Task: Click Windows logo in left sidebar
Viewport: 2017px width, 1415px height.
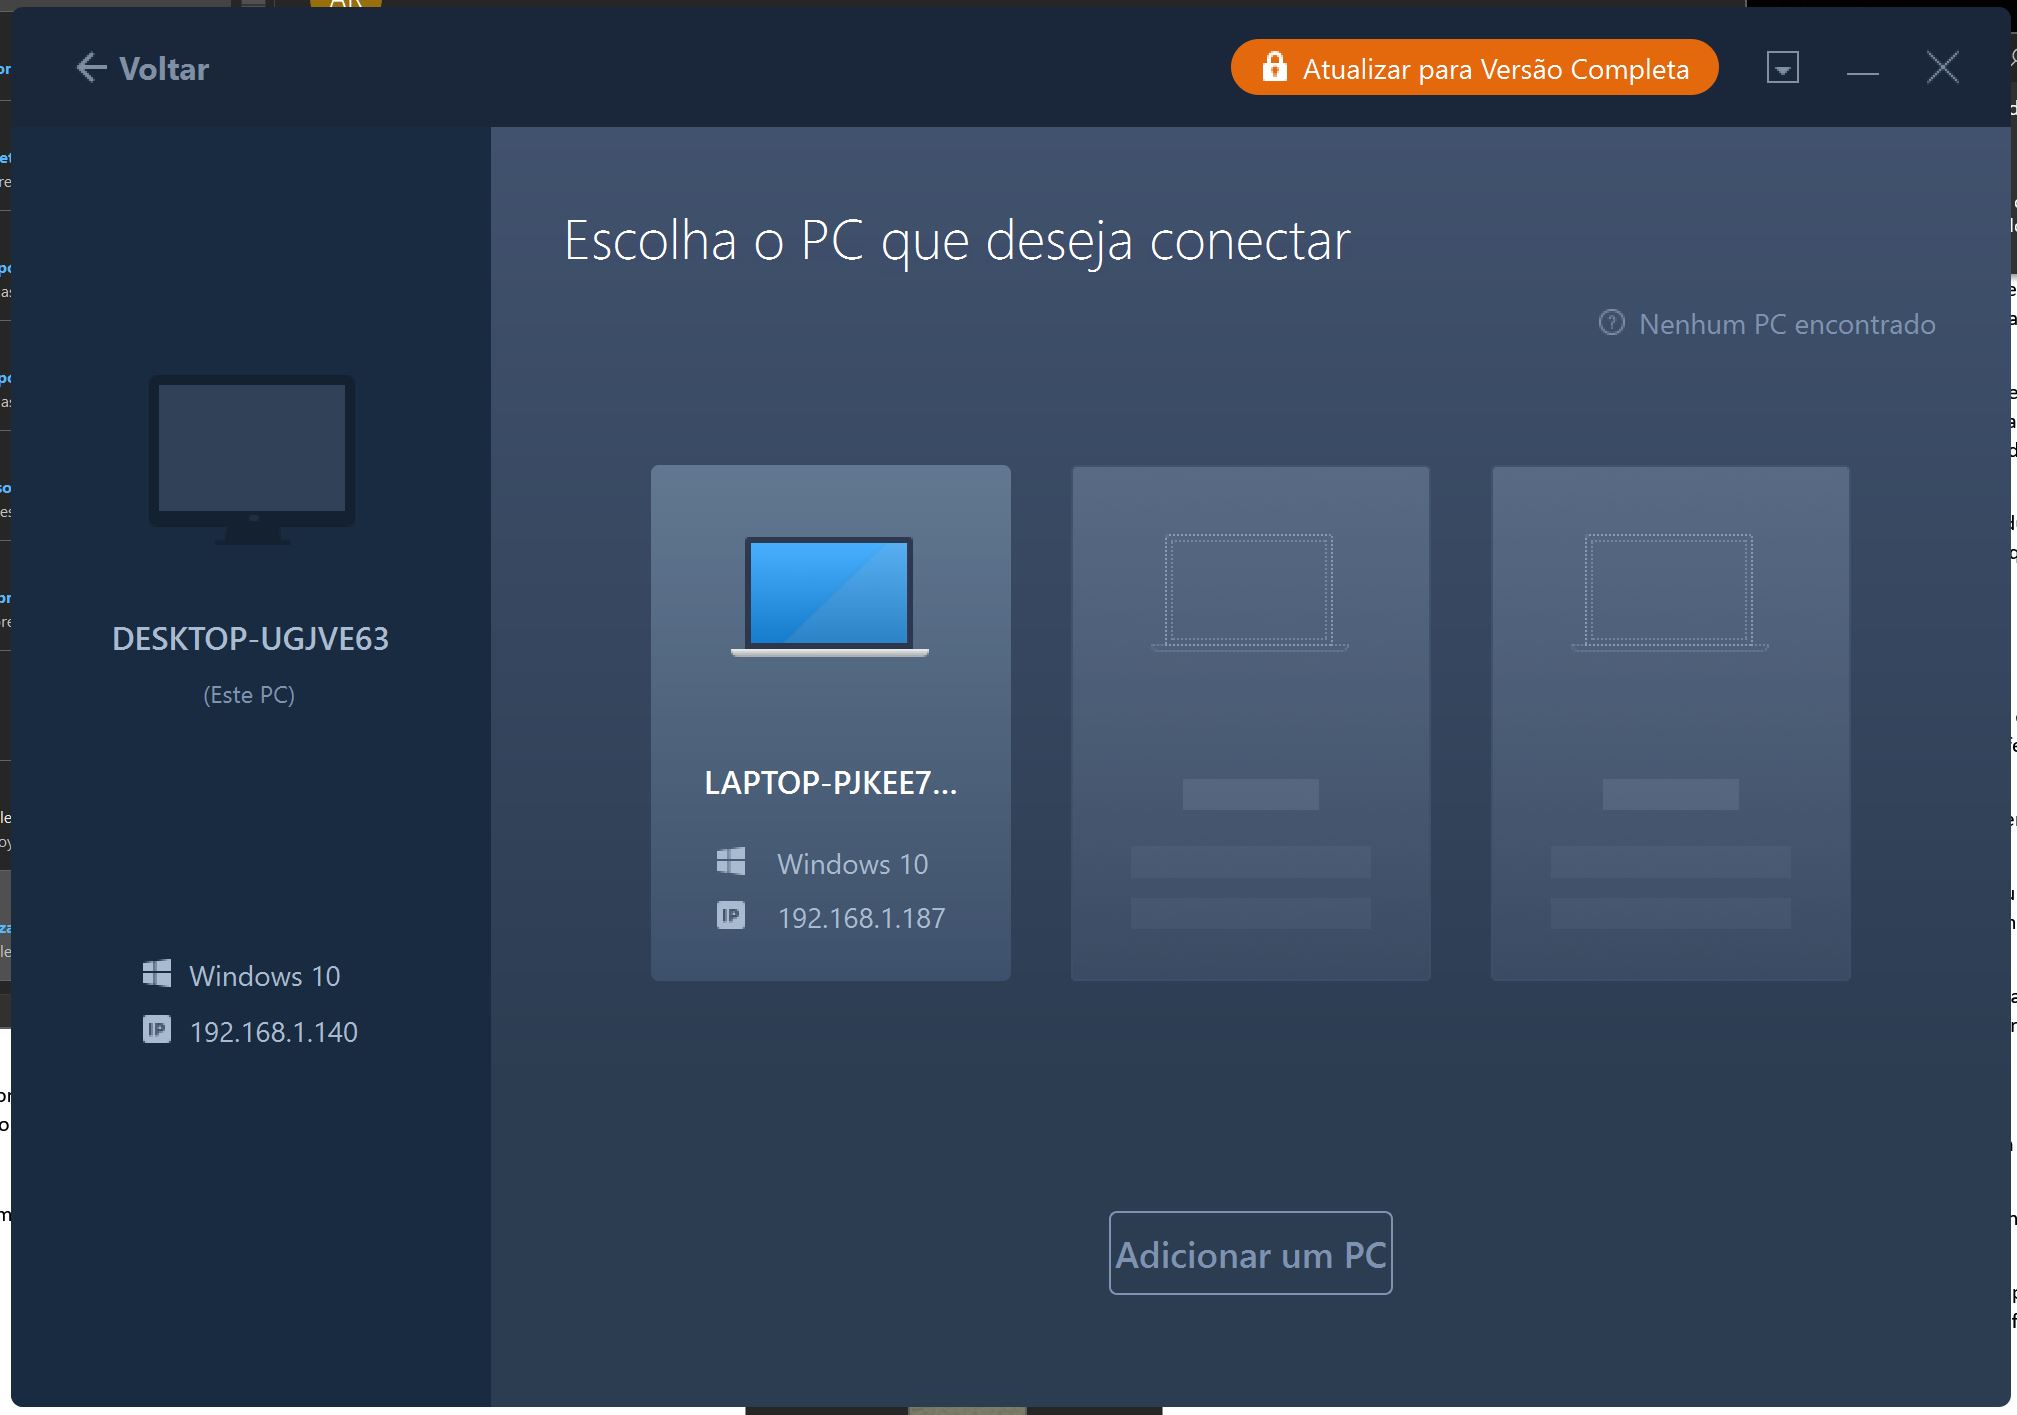Action: (x=157, y=974)
